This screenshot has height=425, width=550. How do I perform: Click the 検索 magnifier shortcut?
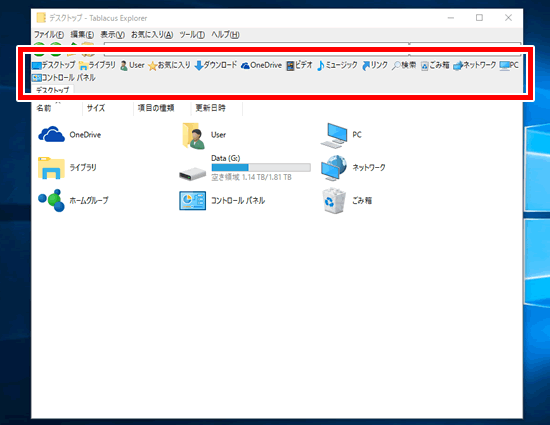click(x=404, y=65)
